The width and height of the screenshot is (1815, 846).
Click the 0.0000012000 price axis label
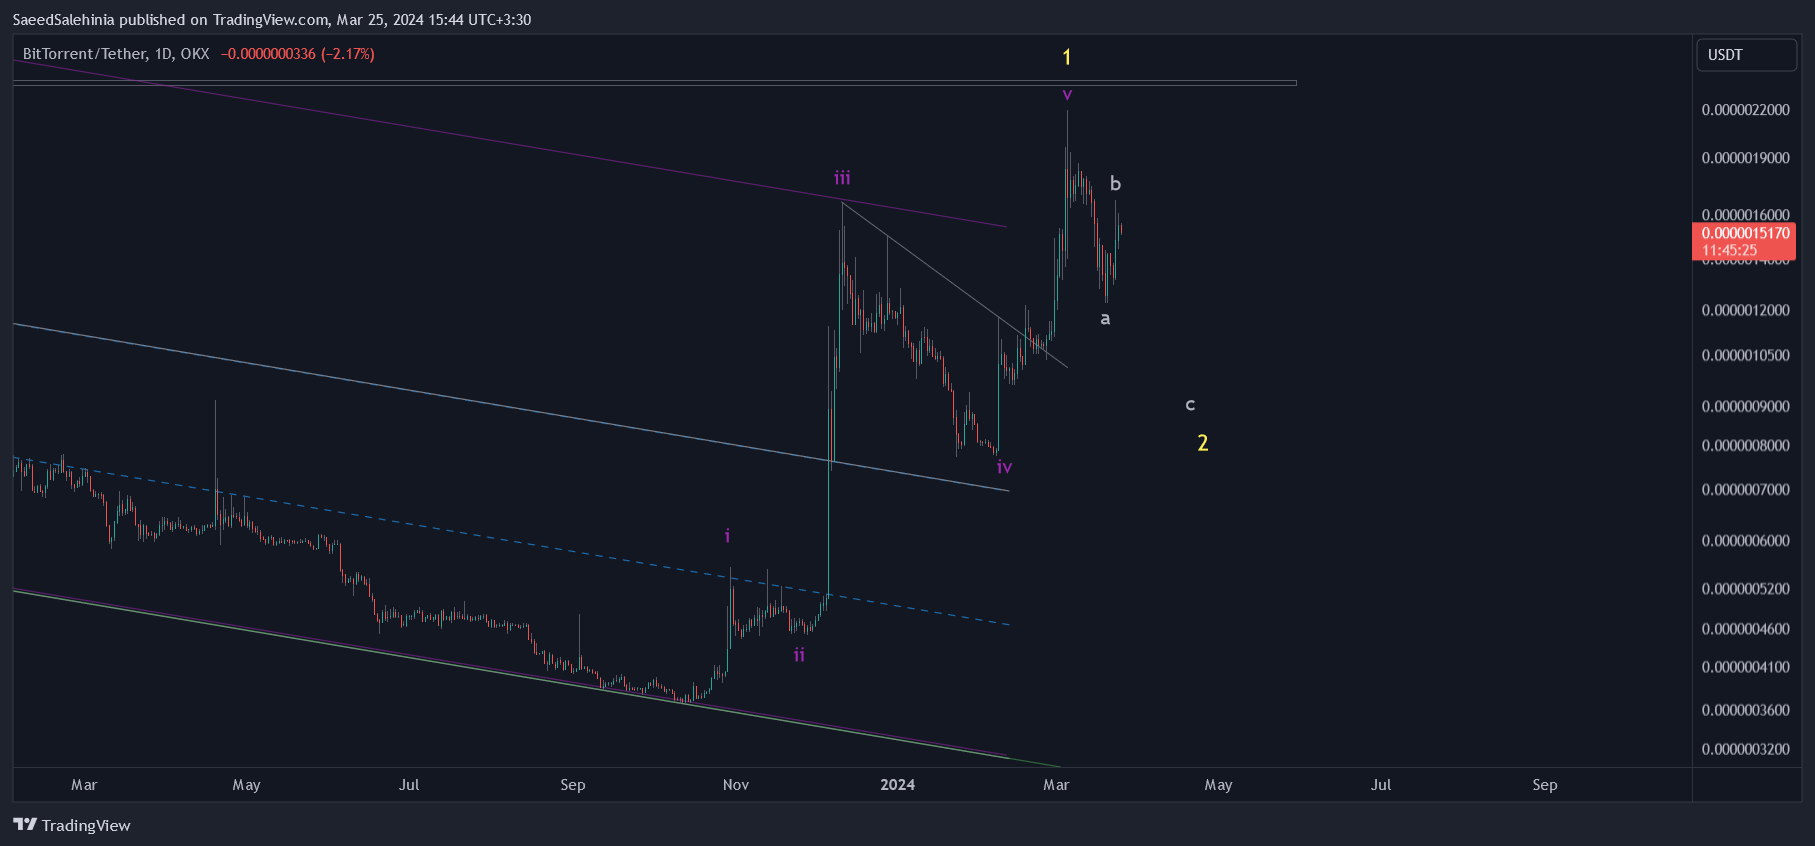click(1746, 310)
